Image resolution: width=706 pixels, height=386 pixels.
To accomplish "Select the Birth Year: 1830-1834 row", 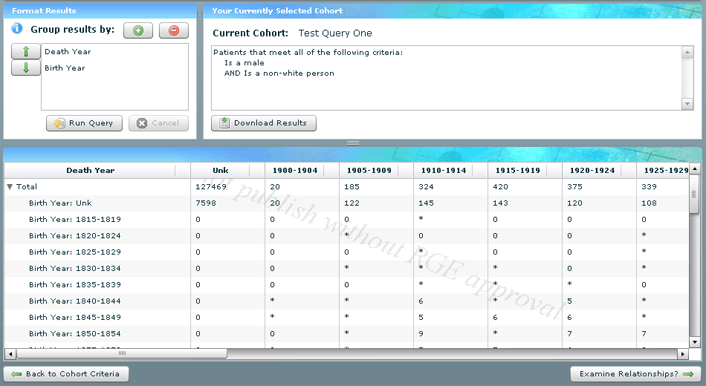I will pos(347,268).
